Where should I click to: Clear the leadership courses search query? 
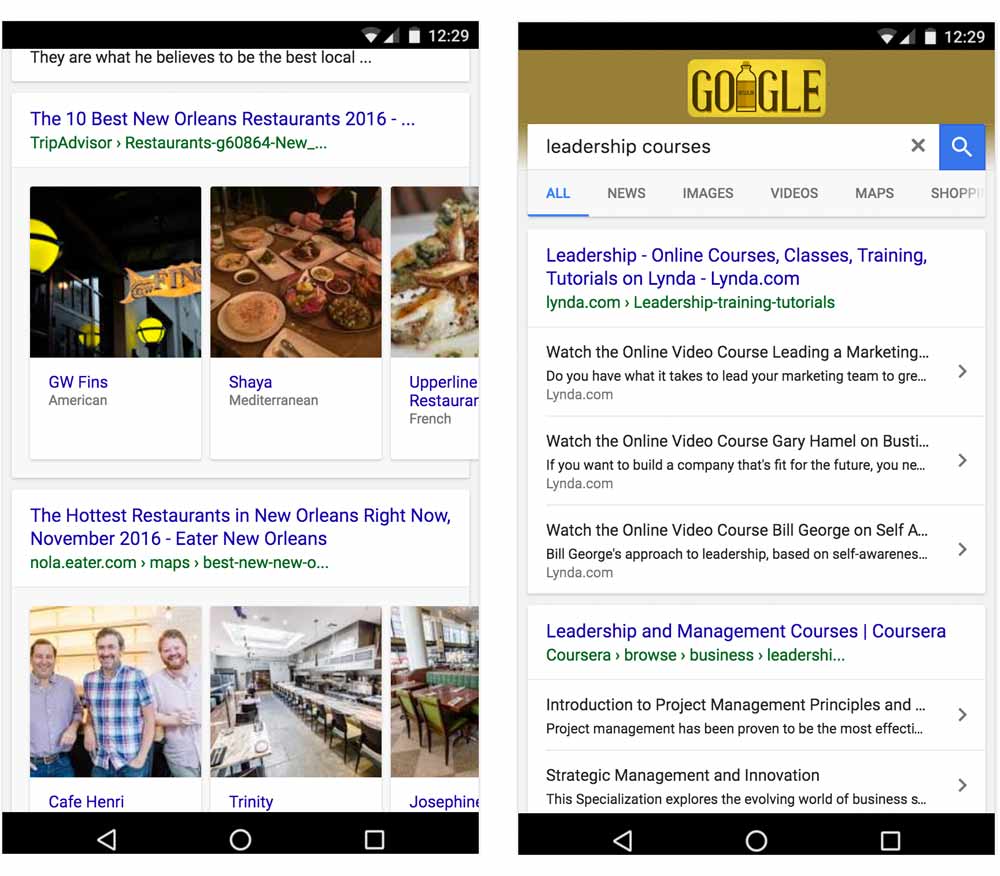[x=918, y=146]
